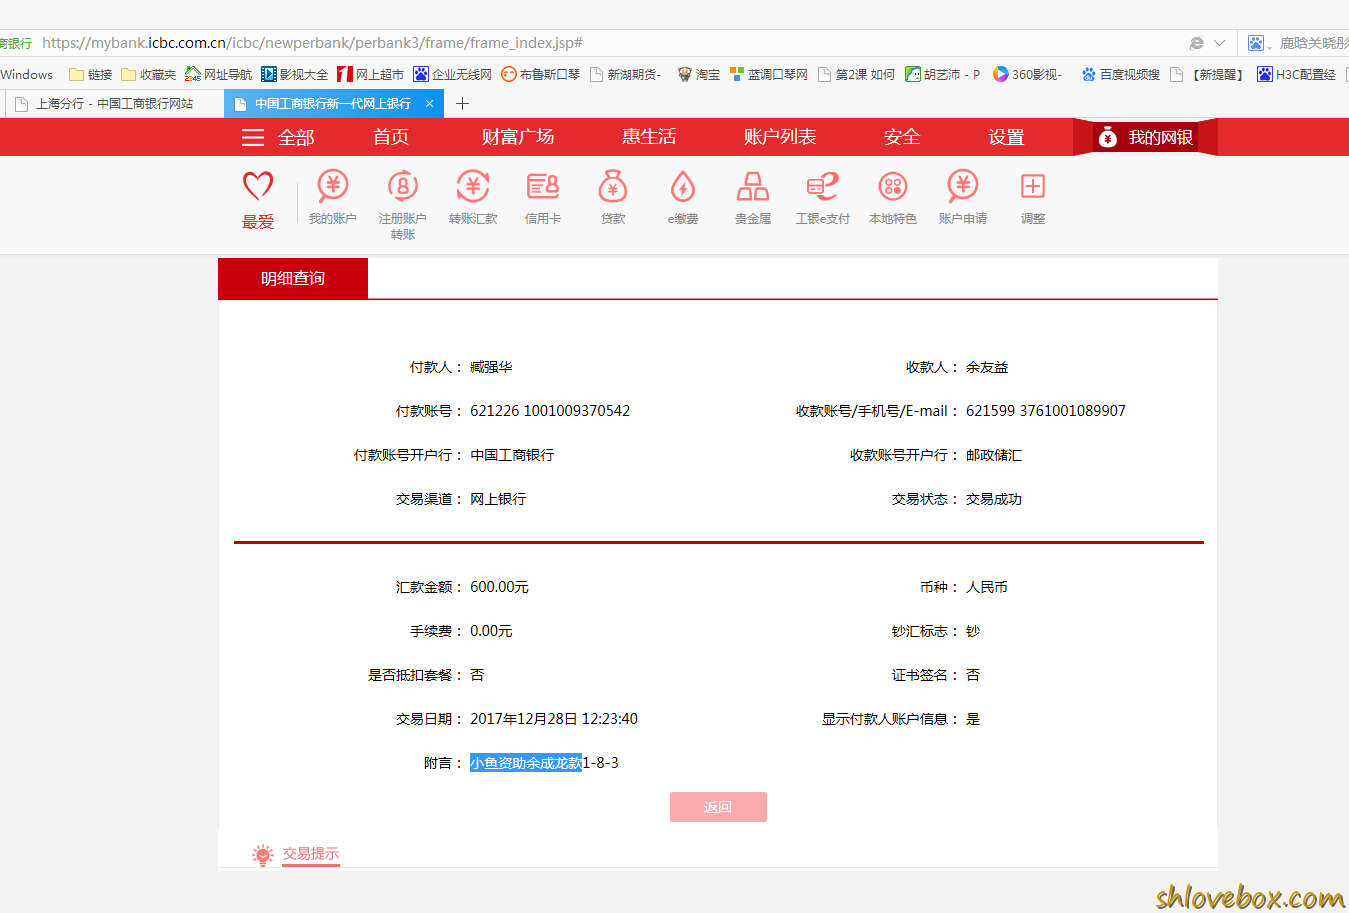Go to 首页 in the navigation bar
1349x913 pixels.
click(x=391, y=137)
